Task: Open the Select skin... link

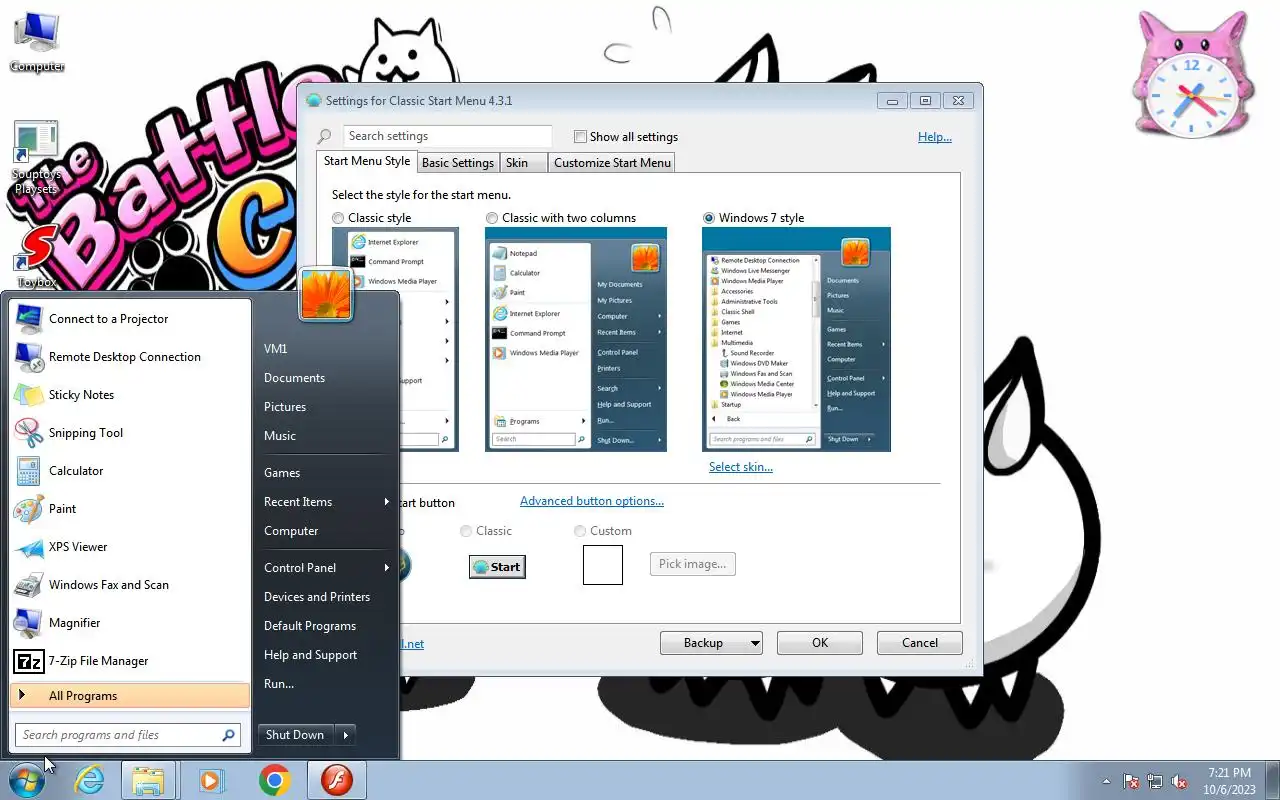Action: [x=741, y=467]
